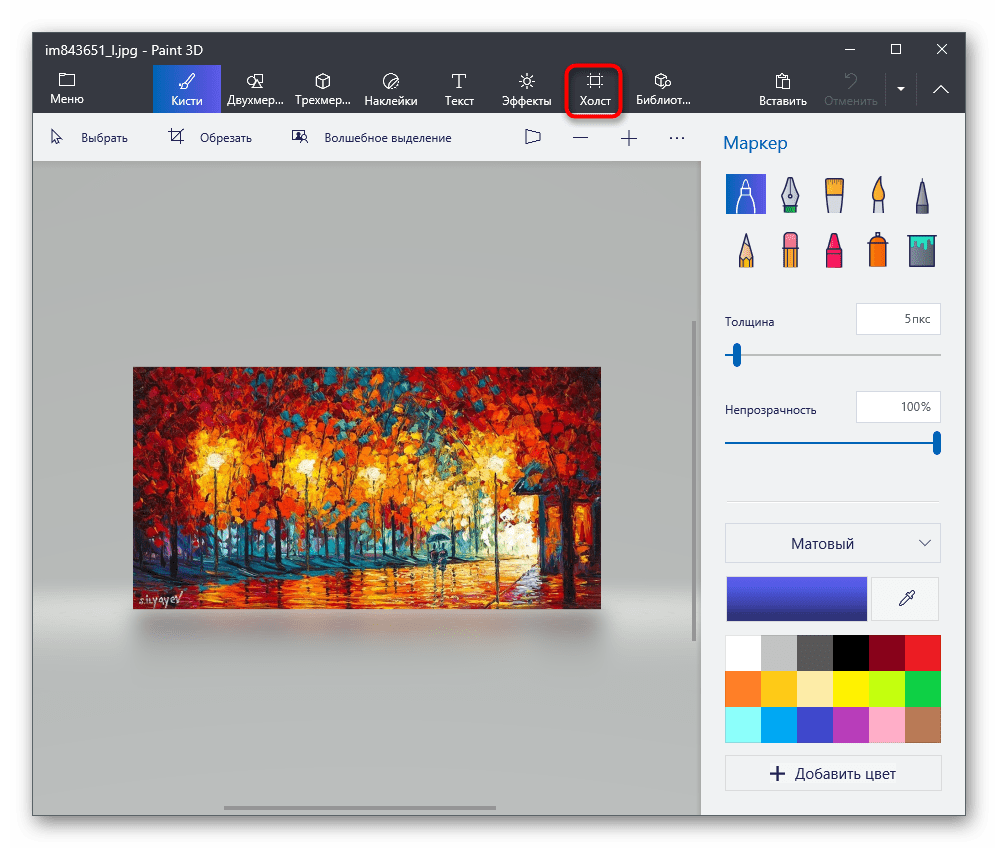Image resolution: width=998 pixels, height=848 pixels.
Task: Select the Fill bucket tool
Action: point(921,250)
